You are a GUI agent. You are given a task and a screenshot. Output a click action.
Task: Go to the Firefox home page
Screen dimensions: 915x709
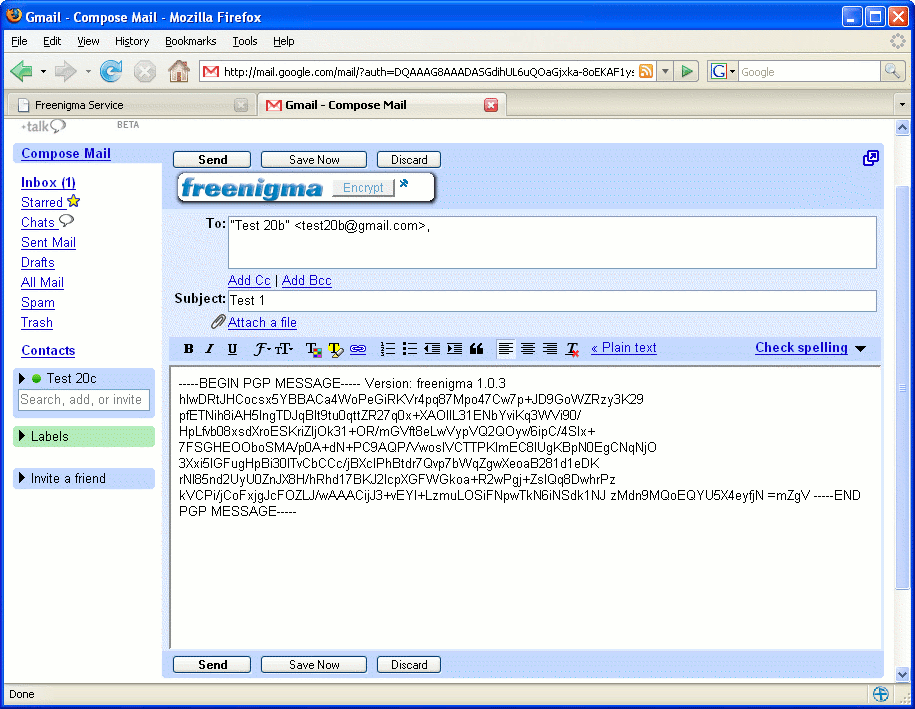[179, 71]
